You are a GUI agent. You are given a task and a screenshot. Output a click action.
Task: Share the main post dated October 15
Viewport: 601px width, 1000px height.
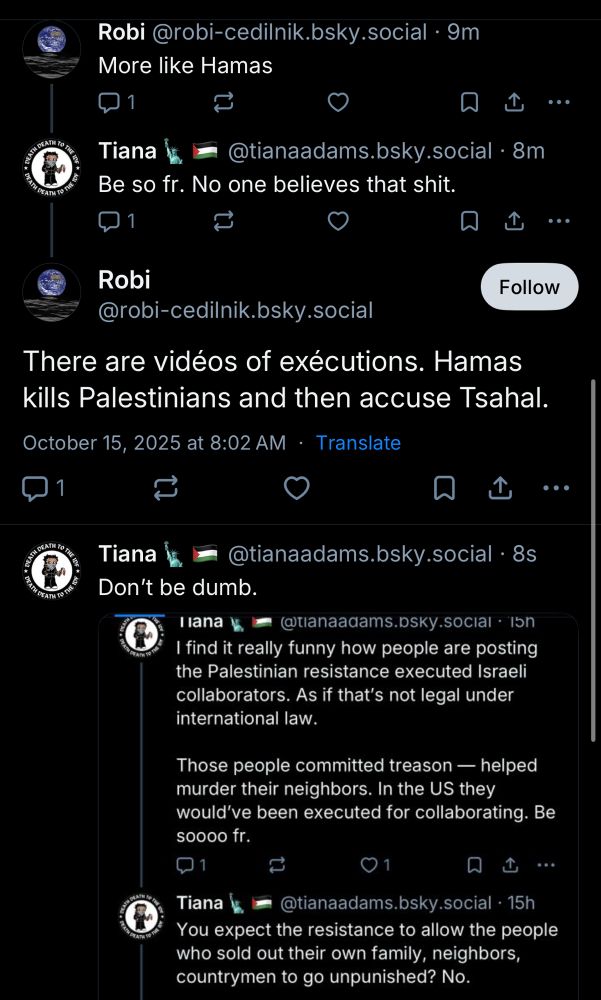click(499, 488)
